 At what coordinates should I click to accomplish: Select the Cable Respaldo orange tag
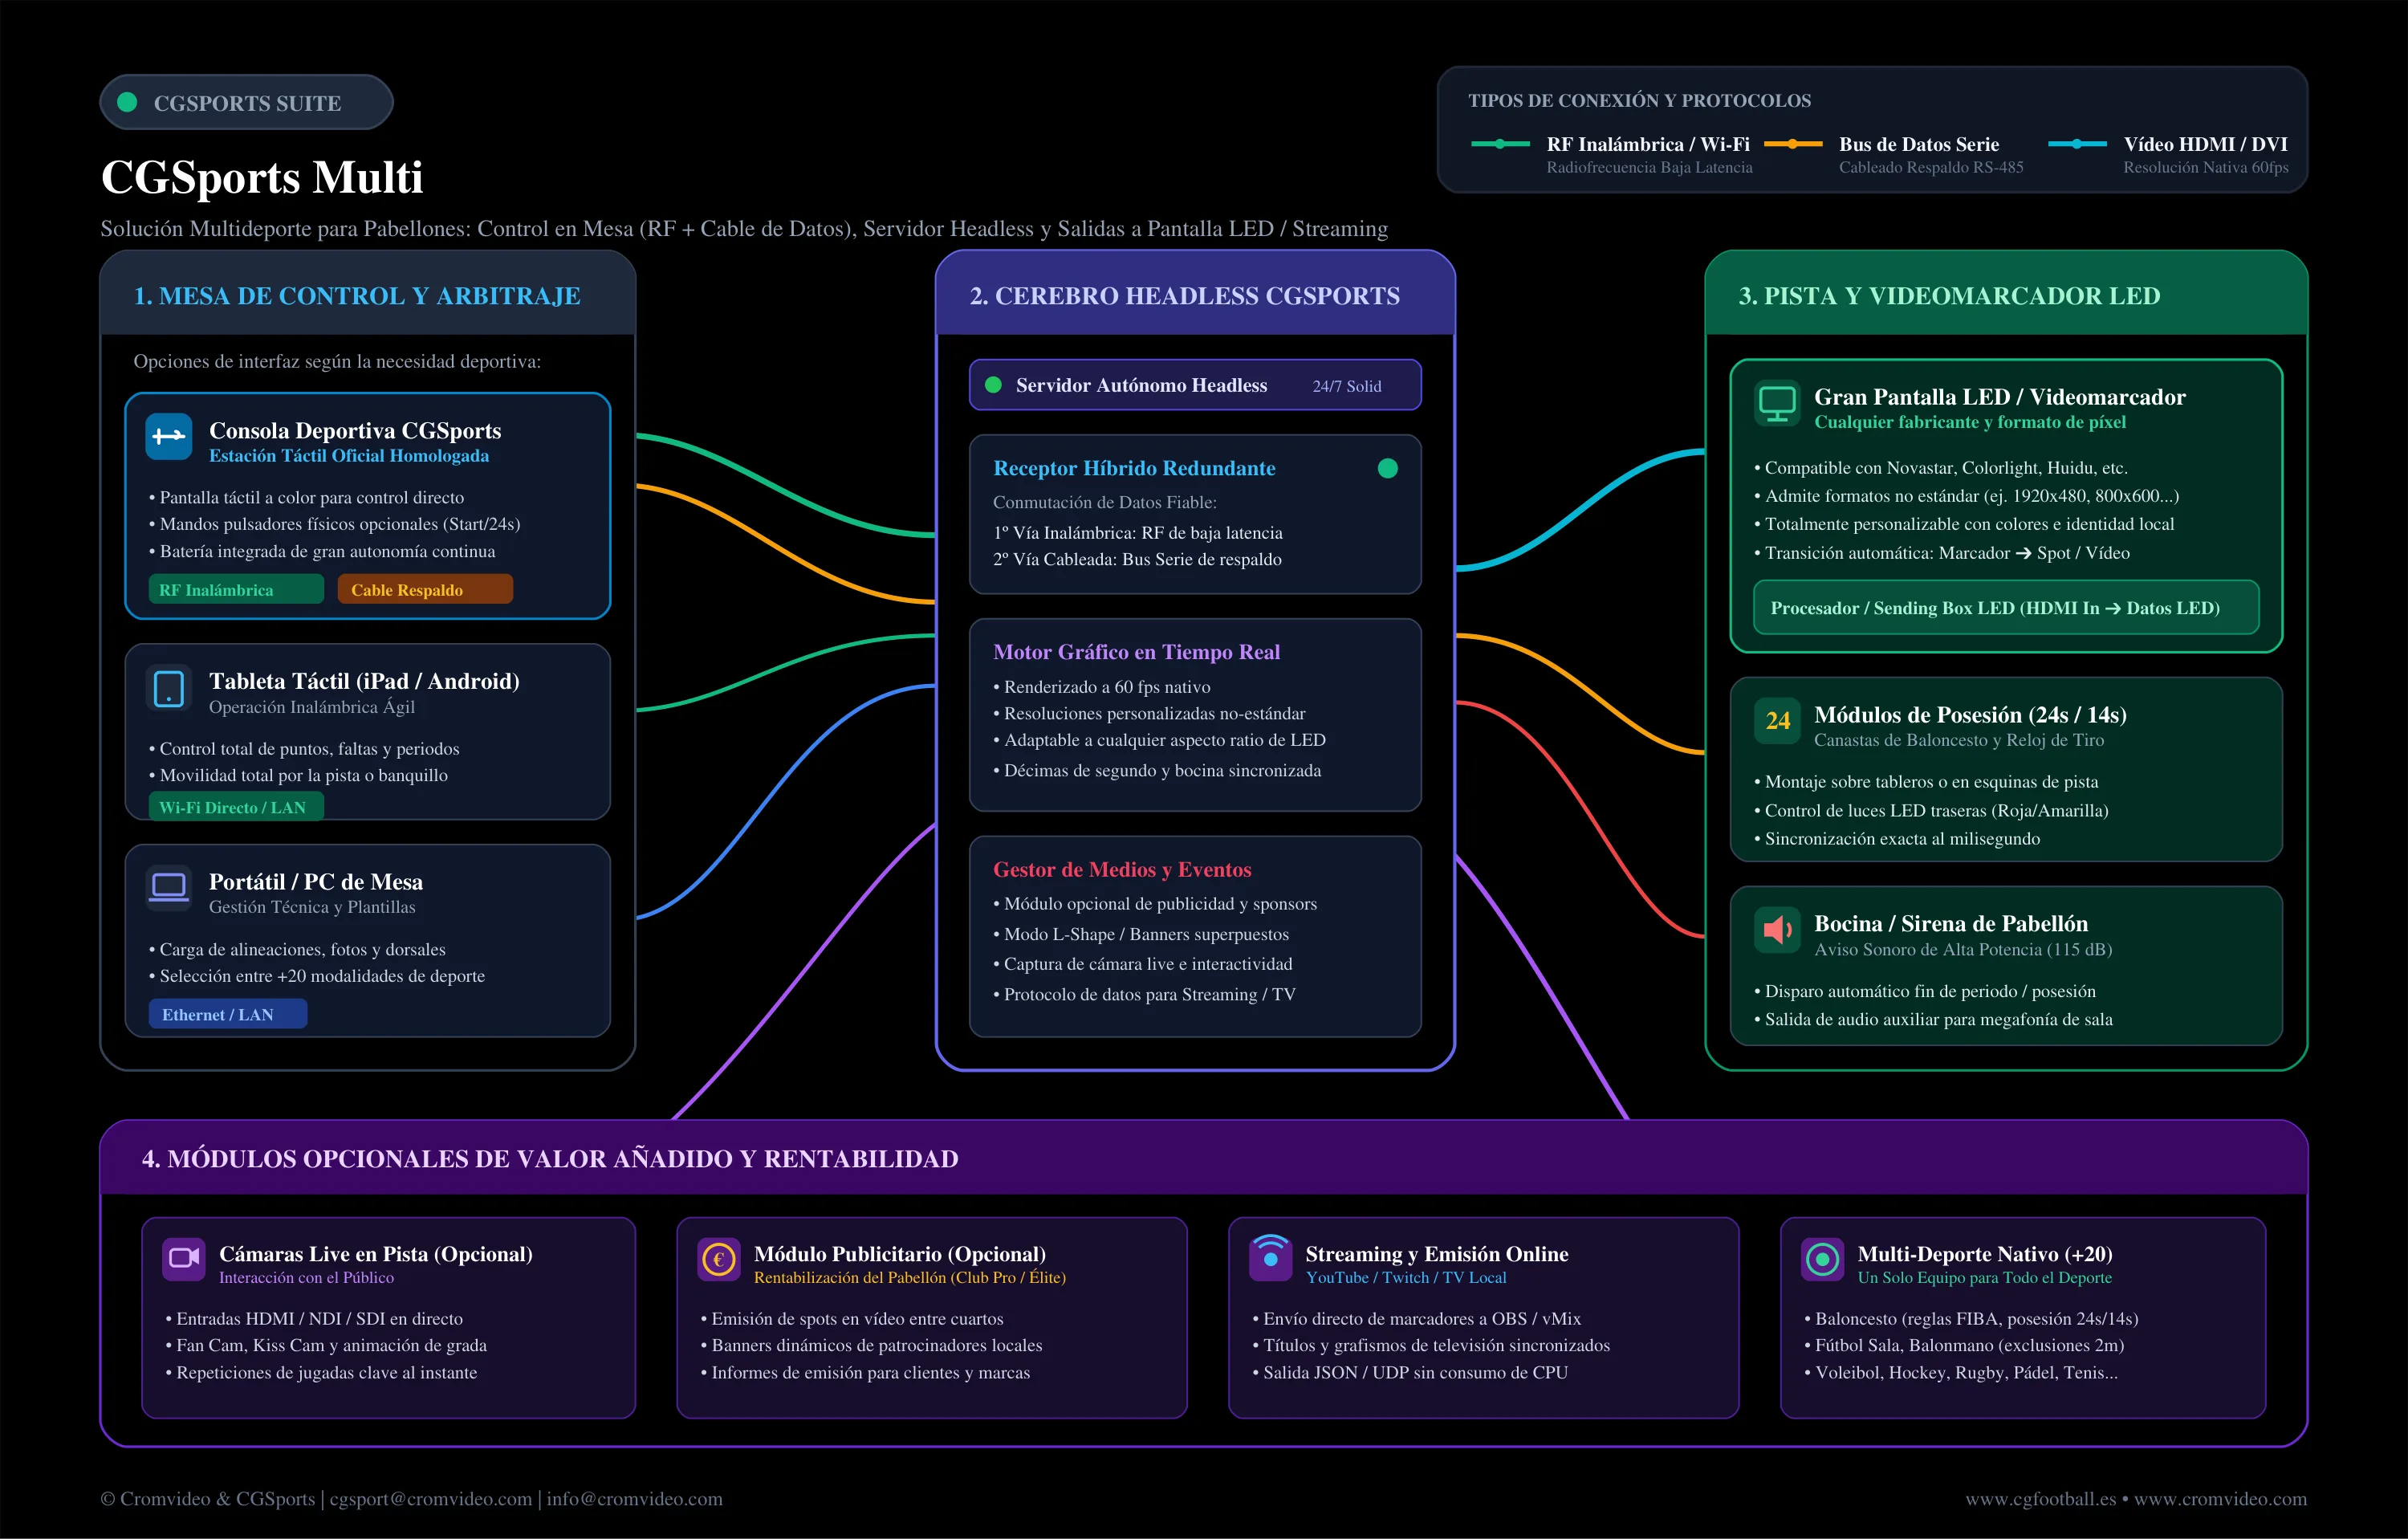(425, 589)
